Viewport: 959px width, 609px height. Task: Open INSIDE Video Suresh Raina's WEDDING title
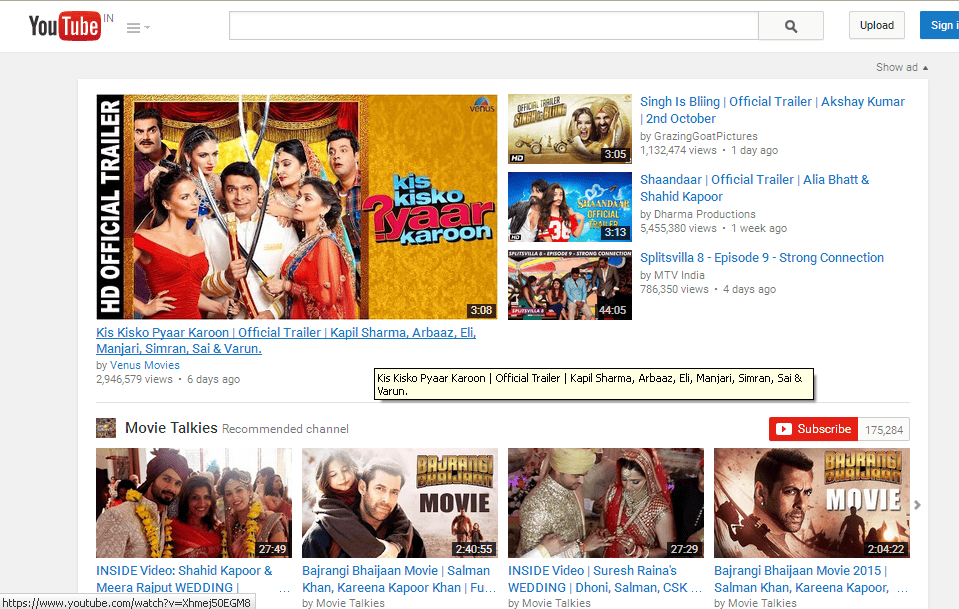pyautogui.click(x=604, y=579)
